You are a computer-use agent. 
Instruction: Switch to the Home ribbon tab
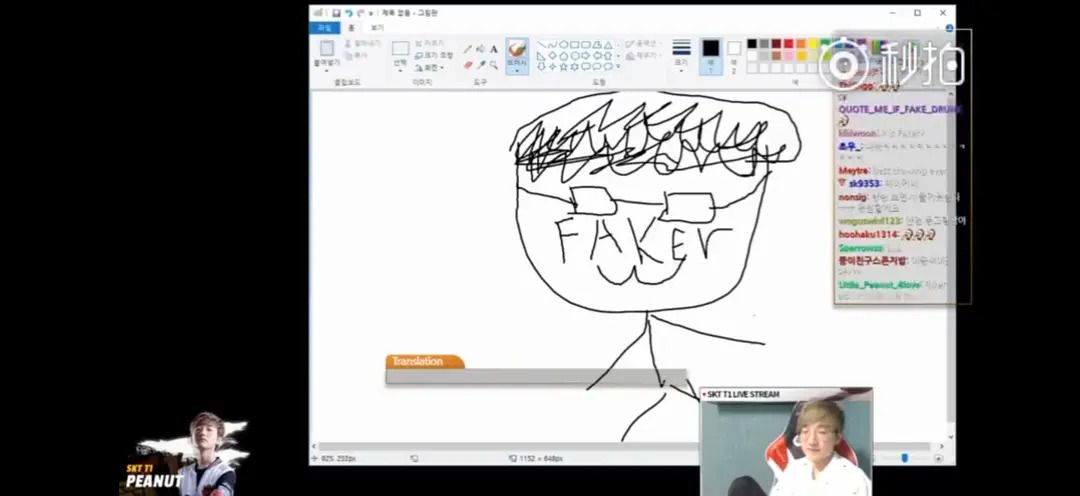[351, 28]
